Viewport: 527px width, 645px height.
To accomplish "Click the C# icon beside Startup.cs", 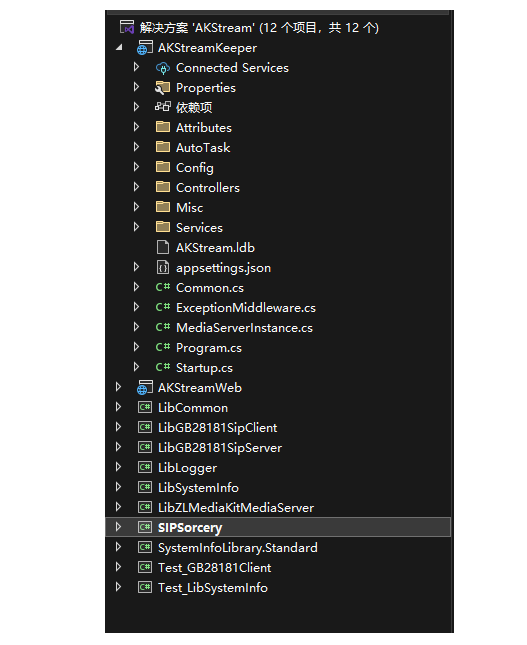I will (x=163, y=367).
